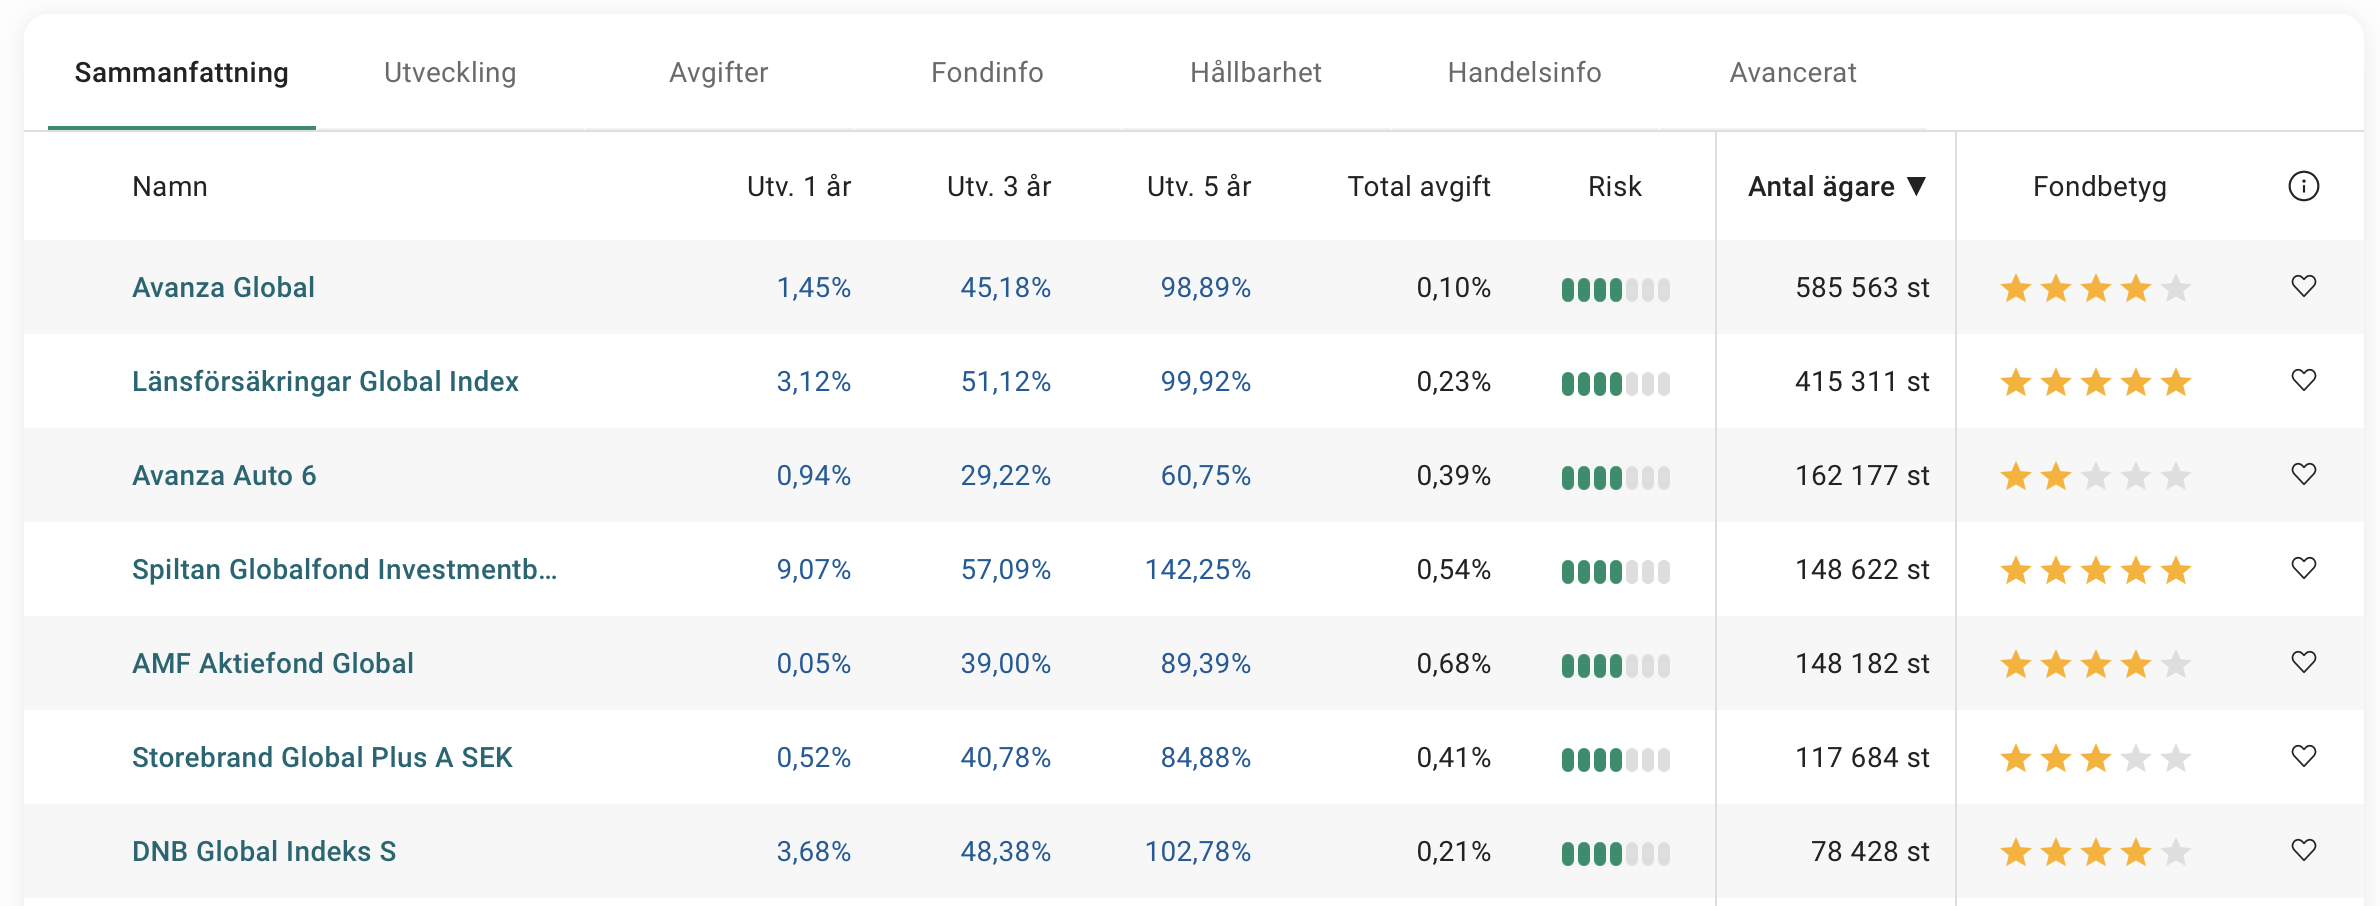Open the Avanza Global fund link
Viewport: 2380px width, 906px height.
223,288
